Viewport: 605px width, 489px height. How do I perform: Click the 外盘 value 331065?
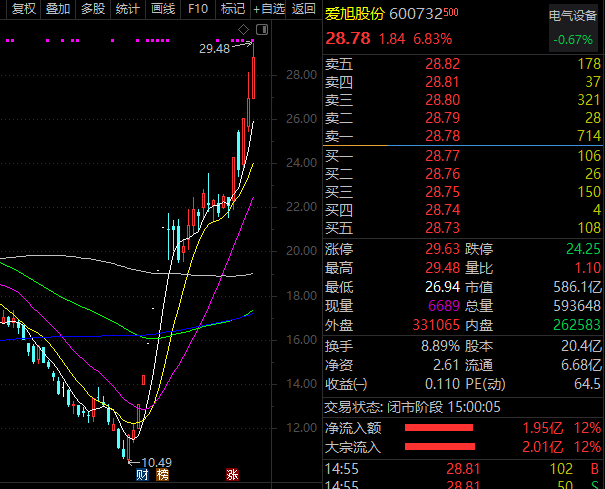436,325
